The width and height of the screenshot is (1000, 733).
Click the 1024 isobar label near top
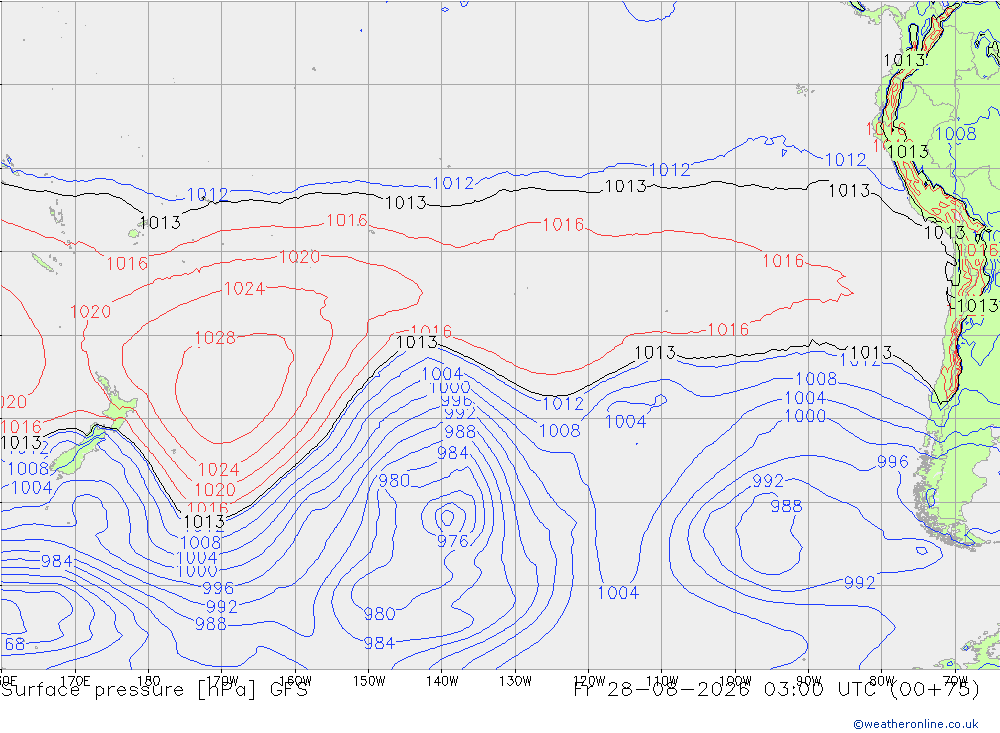pos(244,289)
